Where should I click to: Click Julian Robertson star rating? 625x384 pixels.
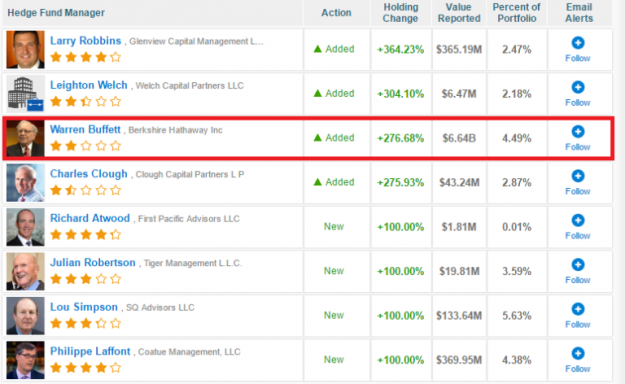click(86, 279)
